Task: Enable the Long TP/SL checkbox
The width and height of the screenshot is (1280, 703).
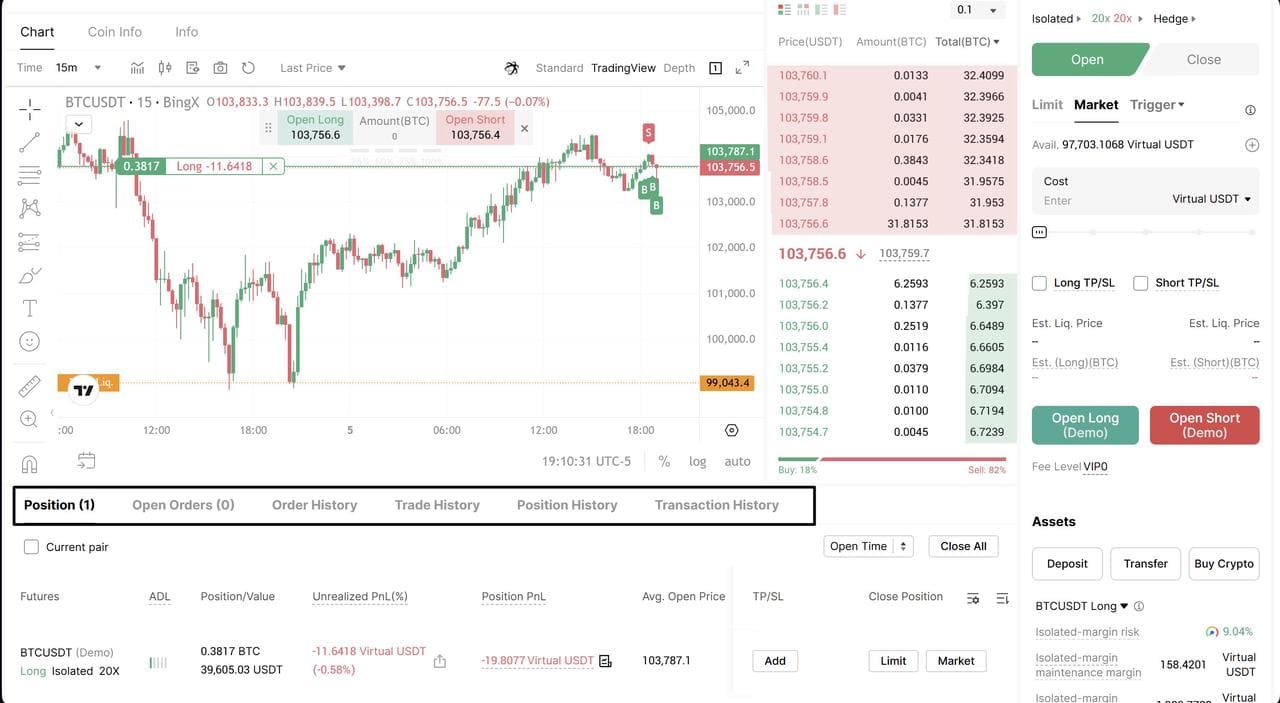Action: click(x=1040, y=283)
